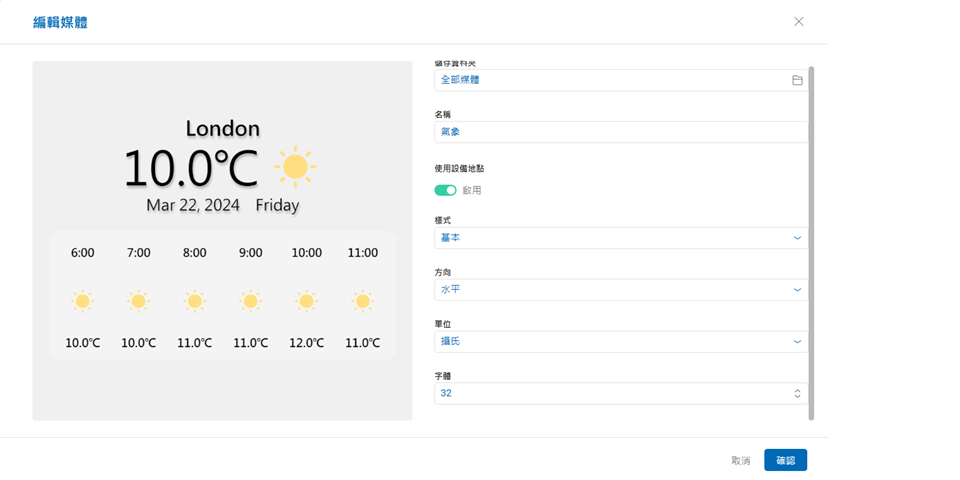Click the sun icon under 6:00

point(83,301)
